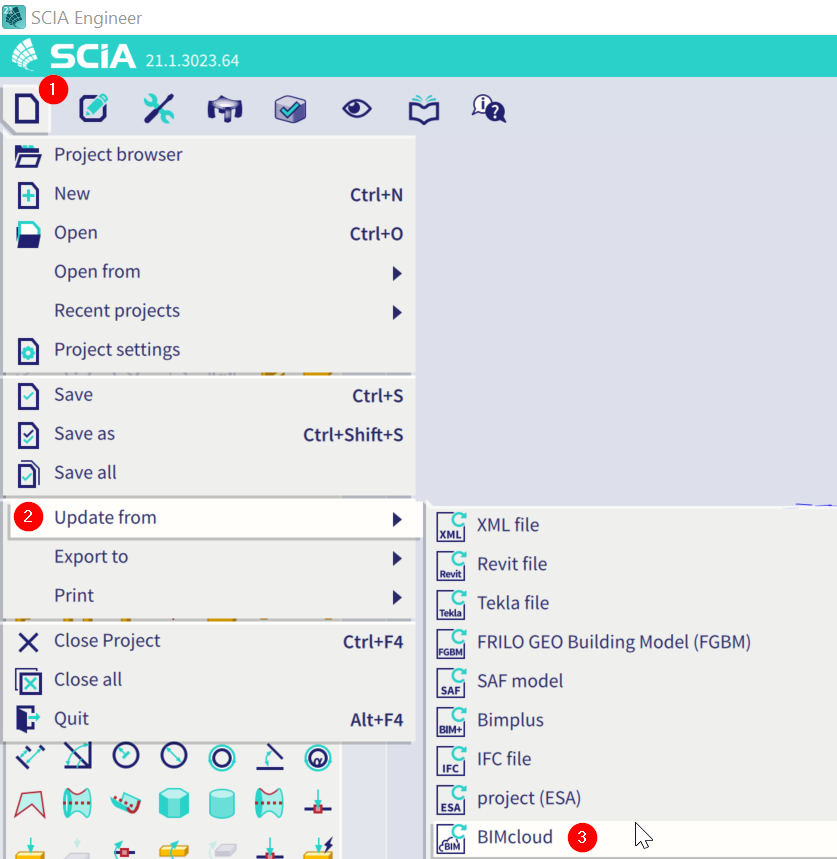Select Close all
This screenshot has height=859, width=837.
pos(209,680)
